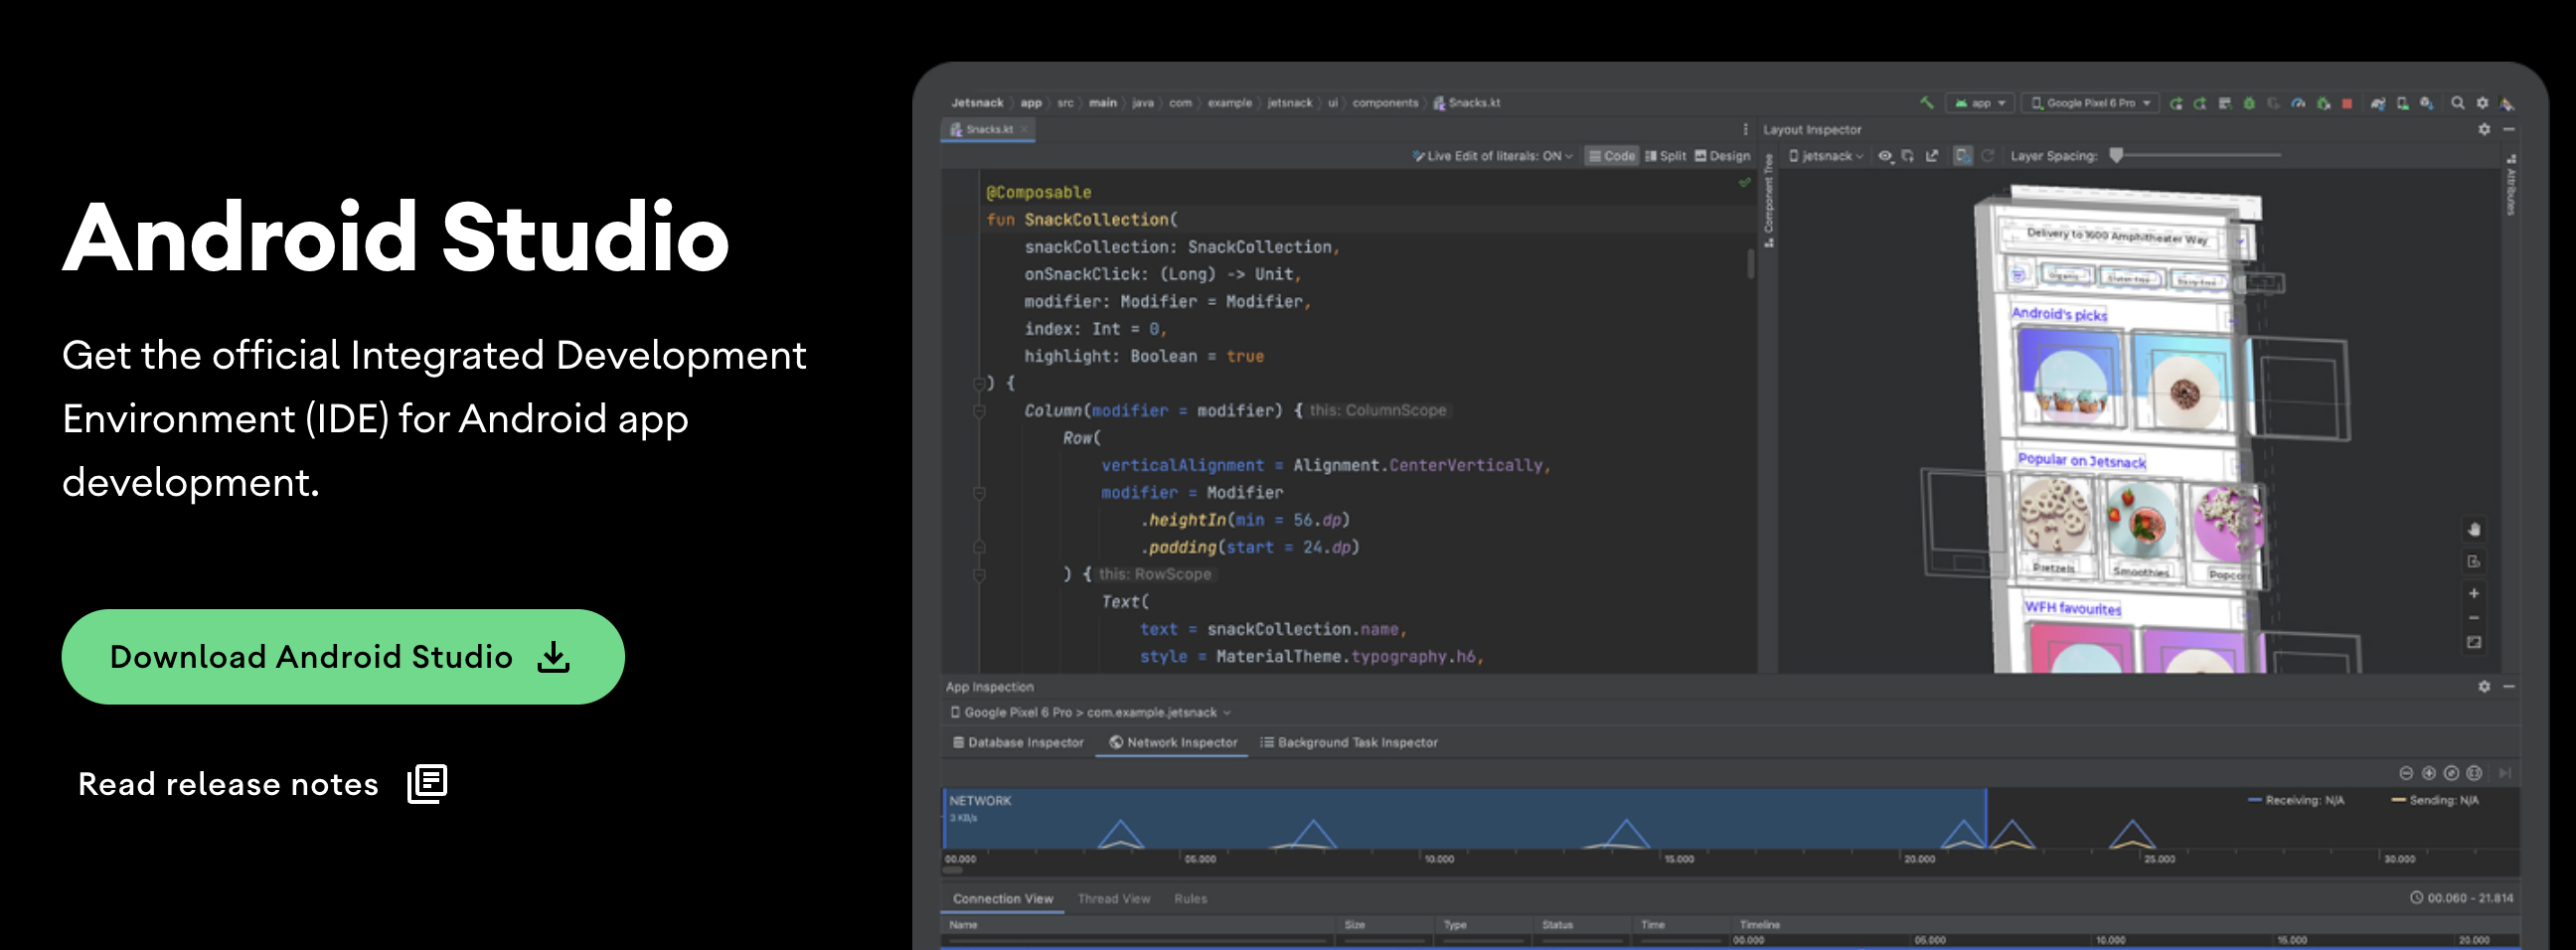Viewport: 2576px width, 950px height.
Task: Click the Profile app gauge icon
Action: [x=2299, y=103]
